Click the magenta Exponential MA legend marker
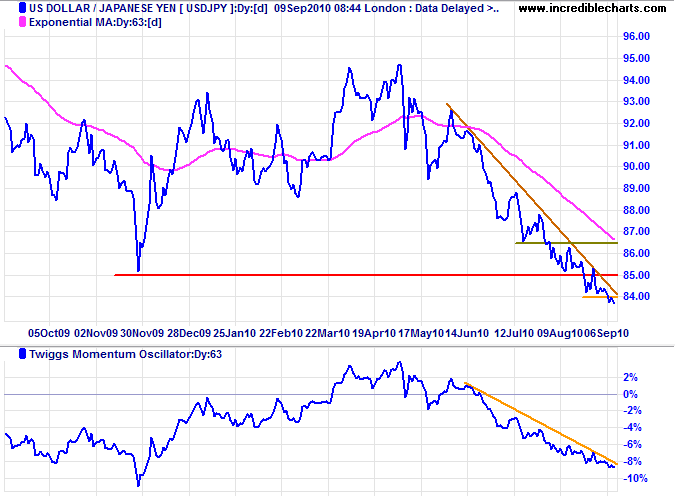 (x=22, y=22)
